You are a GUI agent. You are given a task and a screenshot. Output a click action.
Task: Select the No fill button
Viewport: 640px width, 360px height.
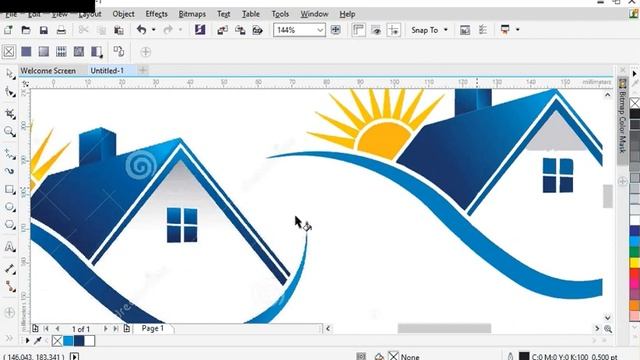(9, 51)
